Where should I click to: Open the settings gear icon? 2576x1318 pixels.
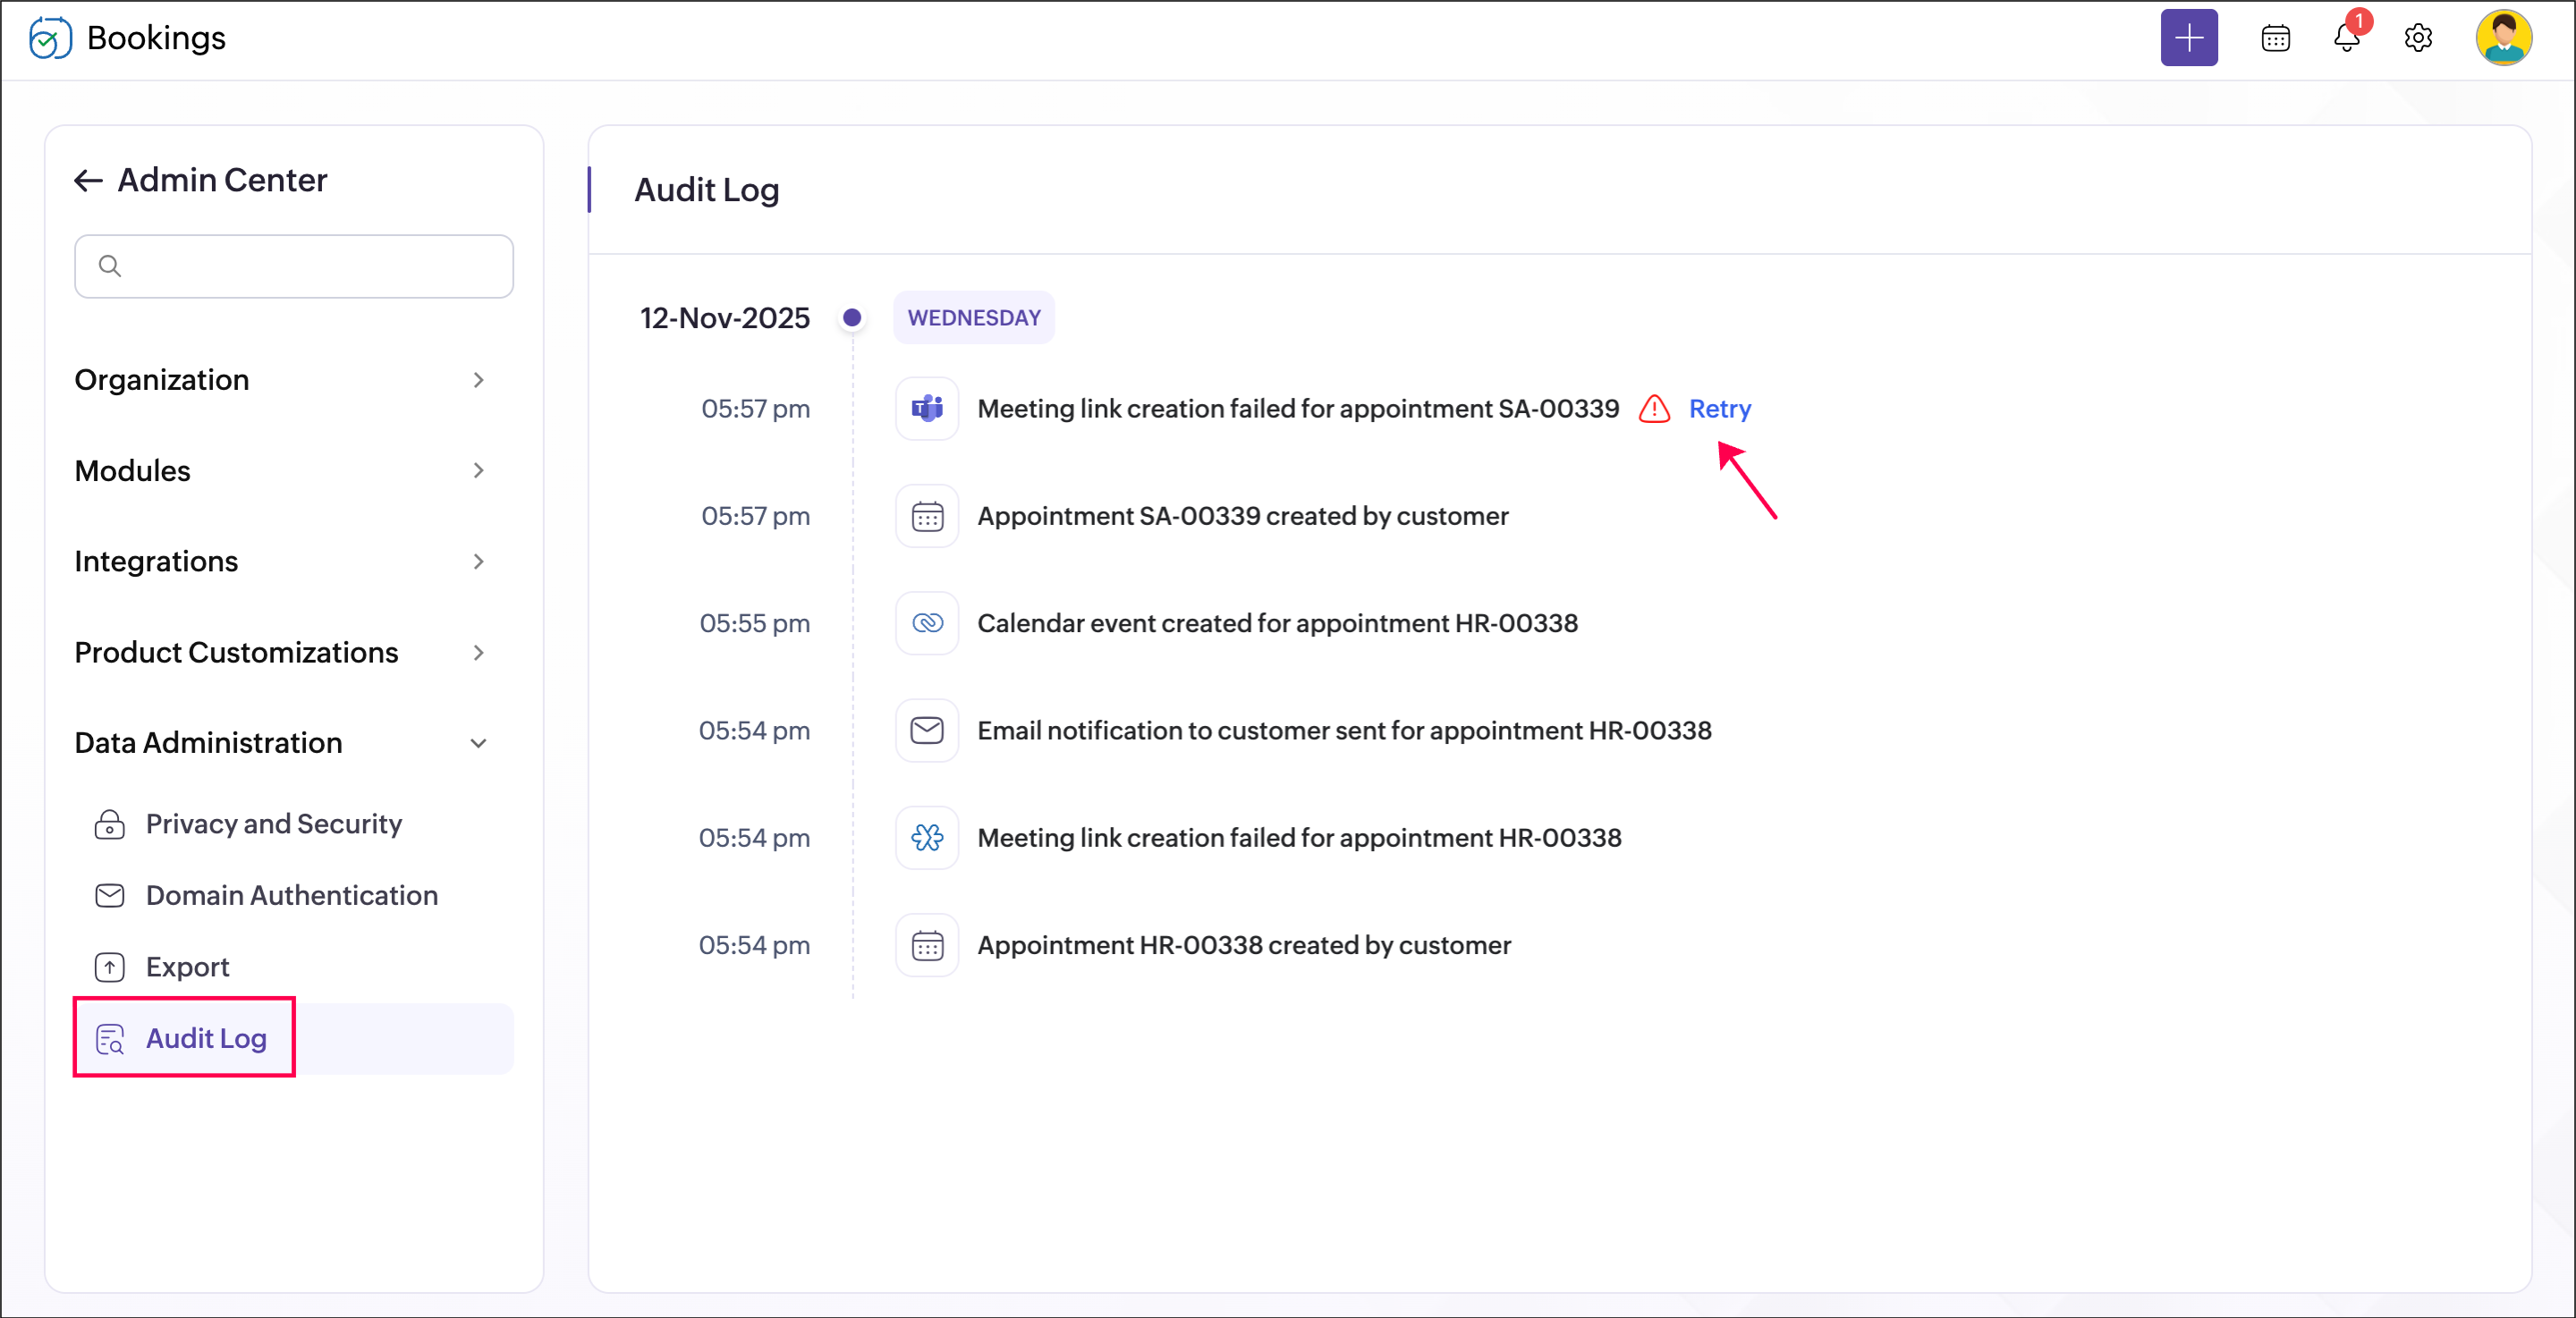(2417, 38)
